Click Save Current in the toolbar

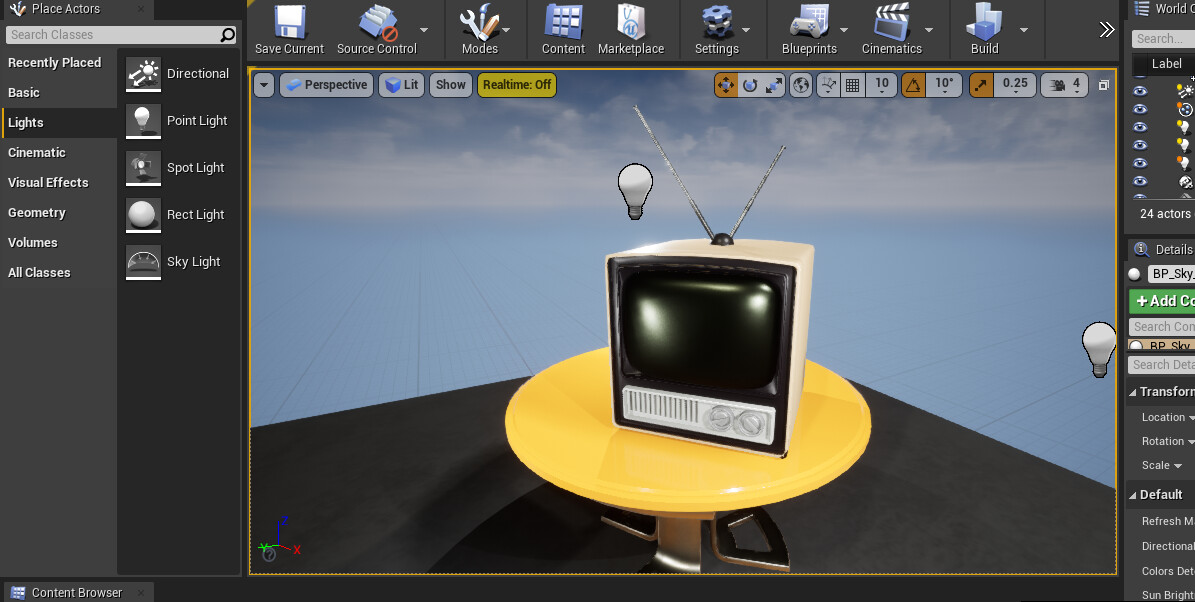point(288,30)
